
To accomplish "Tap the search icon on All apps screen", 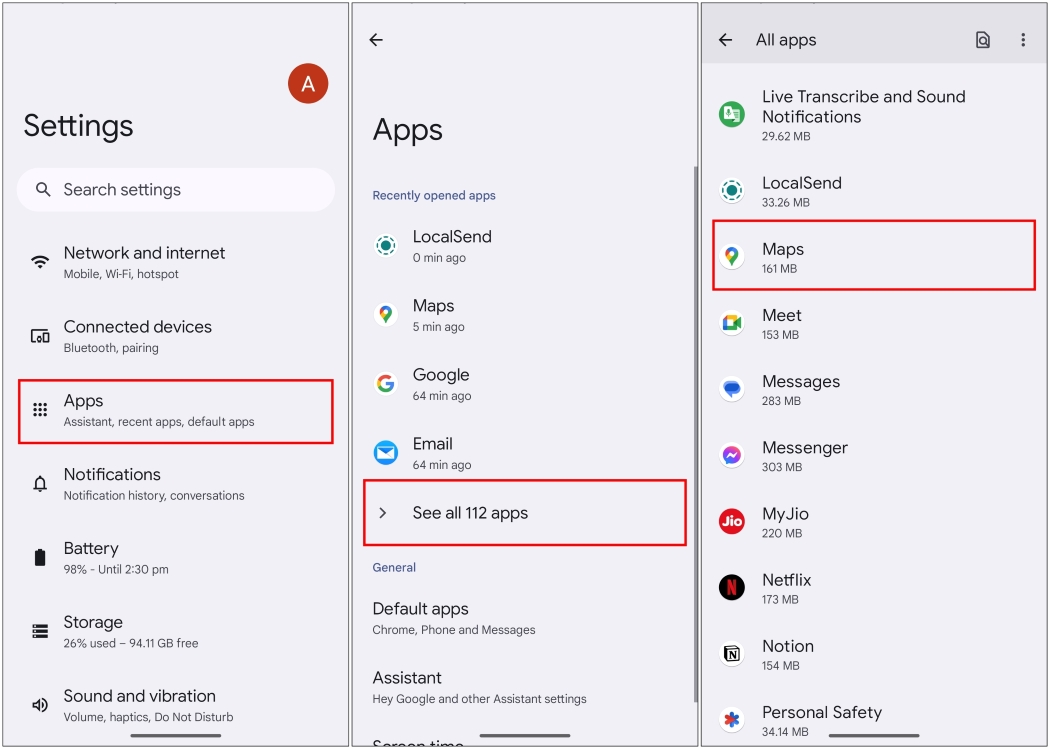I will pyautogui.click(x=982, y=40).
